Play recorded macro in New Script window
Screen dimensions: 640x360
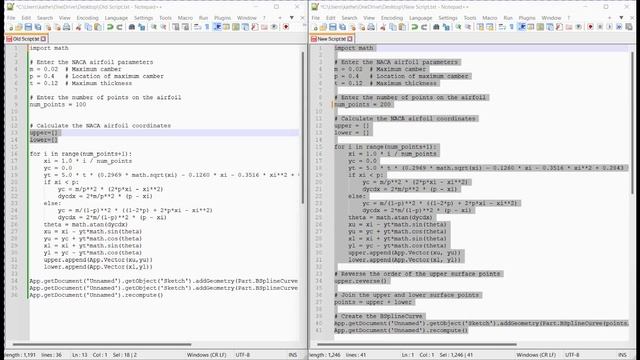(609, 27)
